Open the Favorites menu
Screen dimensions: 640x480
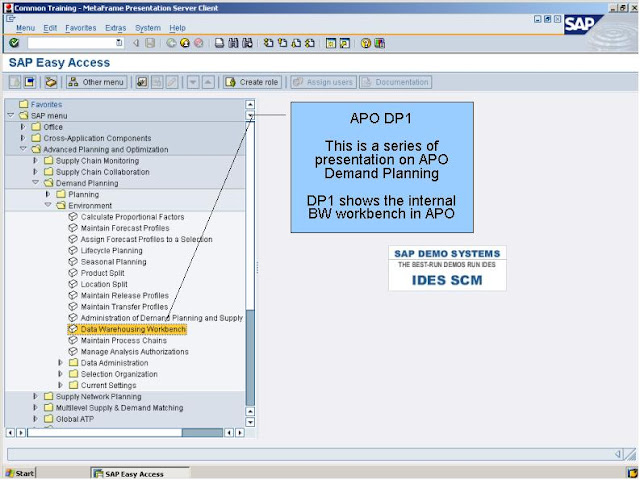[81, 28]
